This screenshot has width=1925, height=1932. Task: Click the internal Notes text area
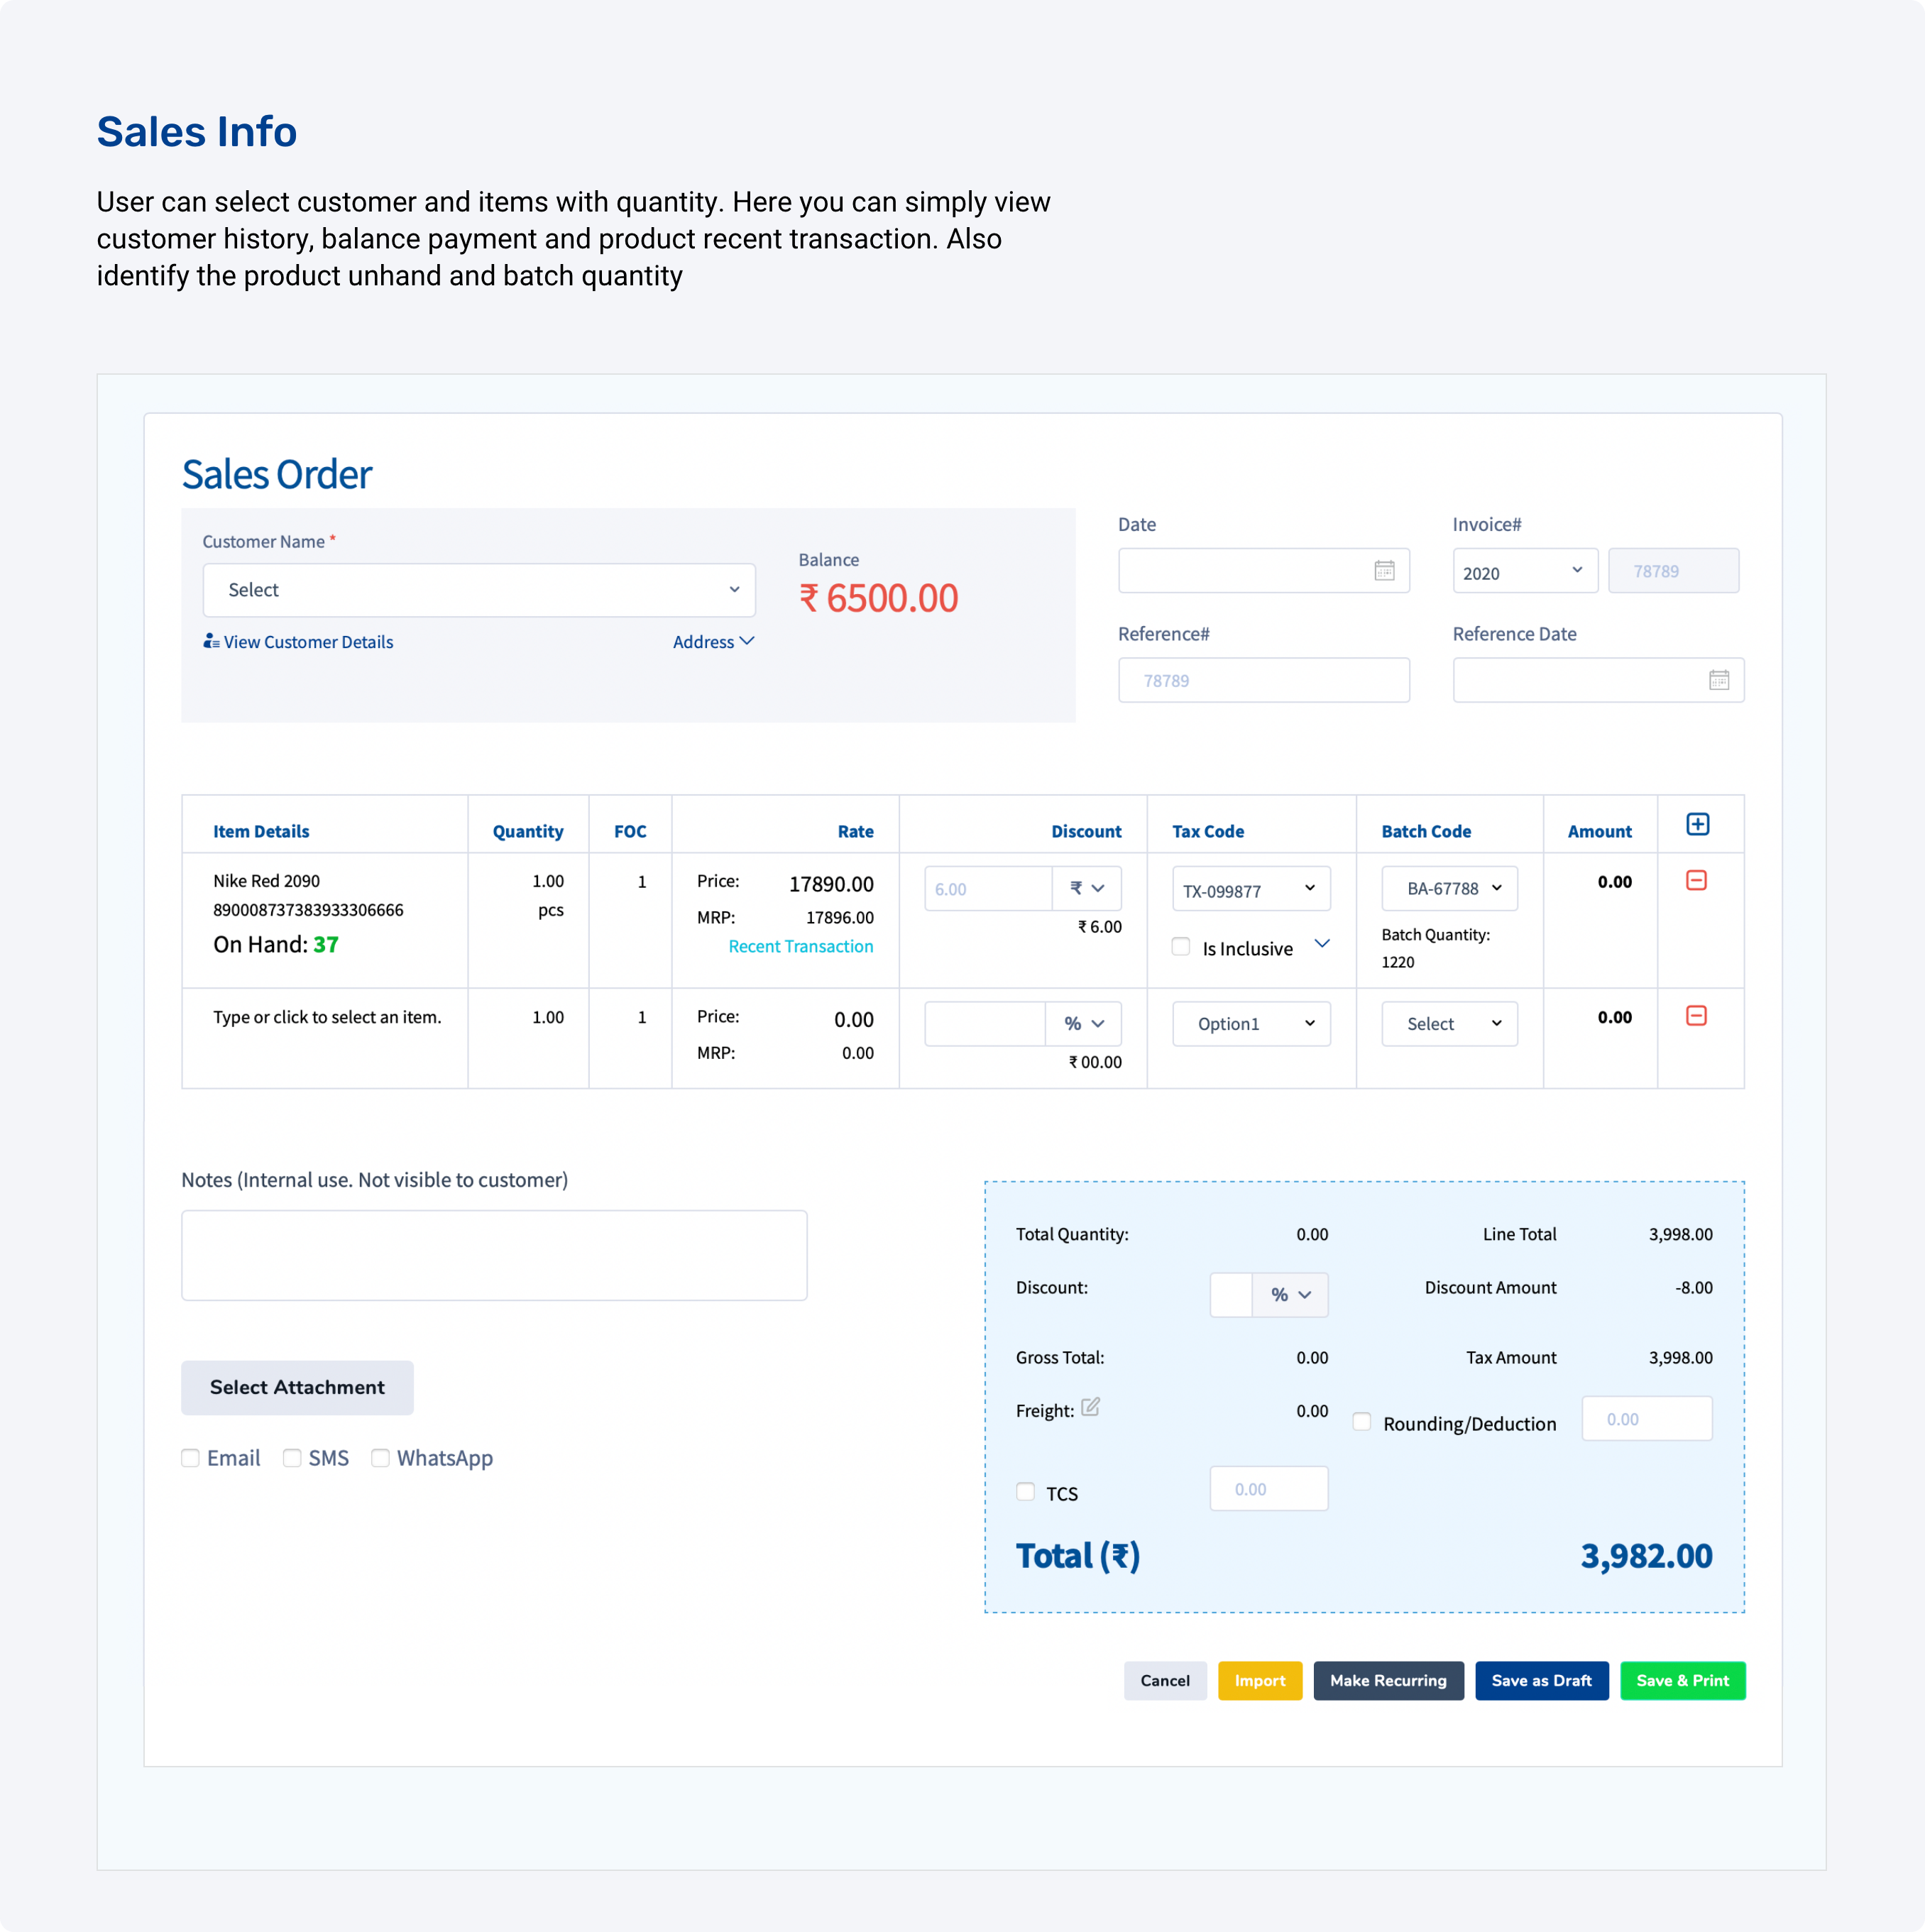click(494, 1256)
